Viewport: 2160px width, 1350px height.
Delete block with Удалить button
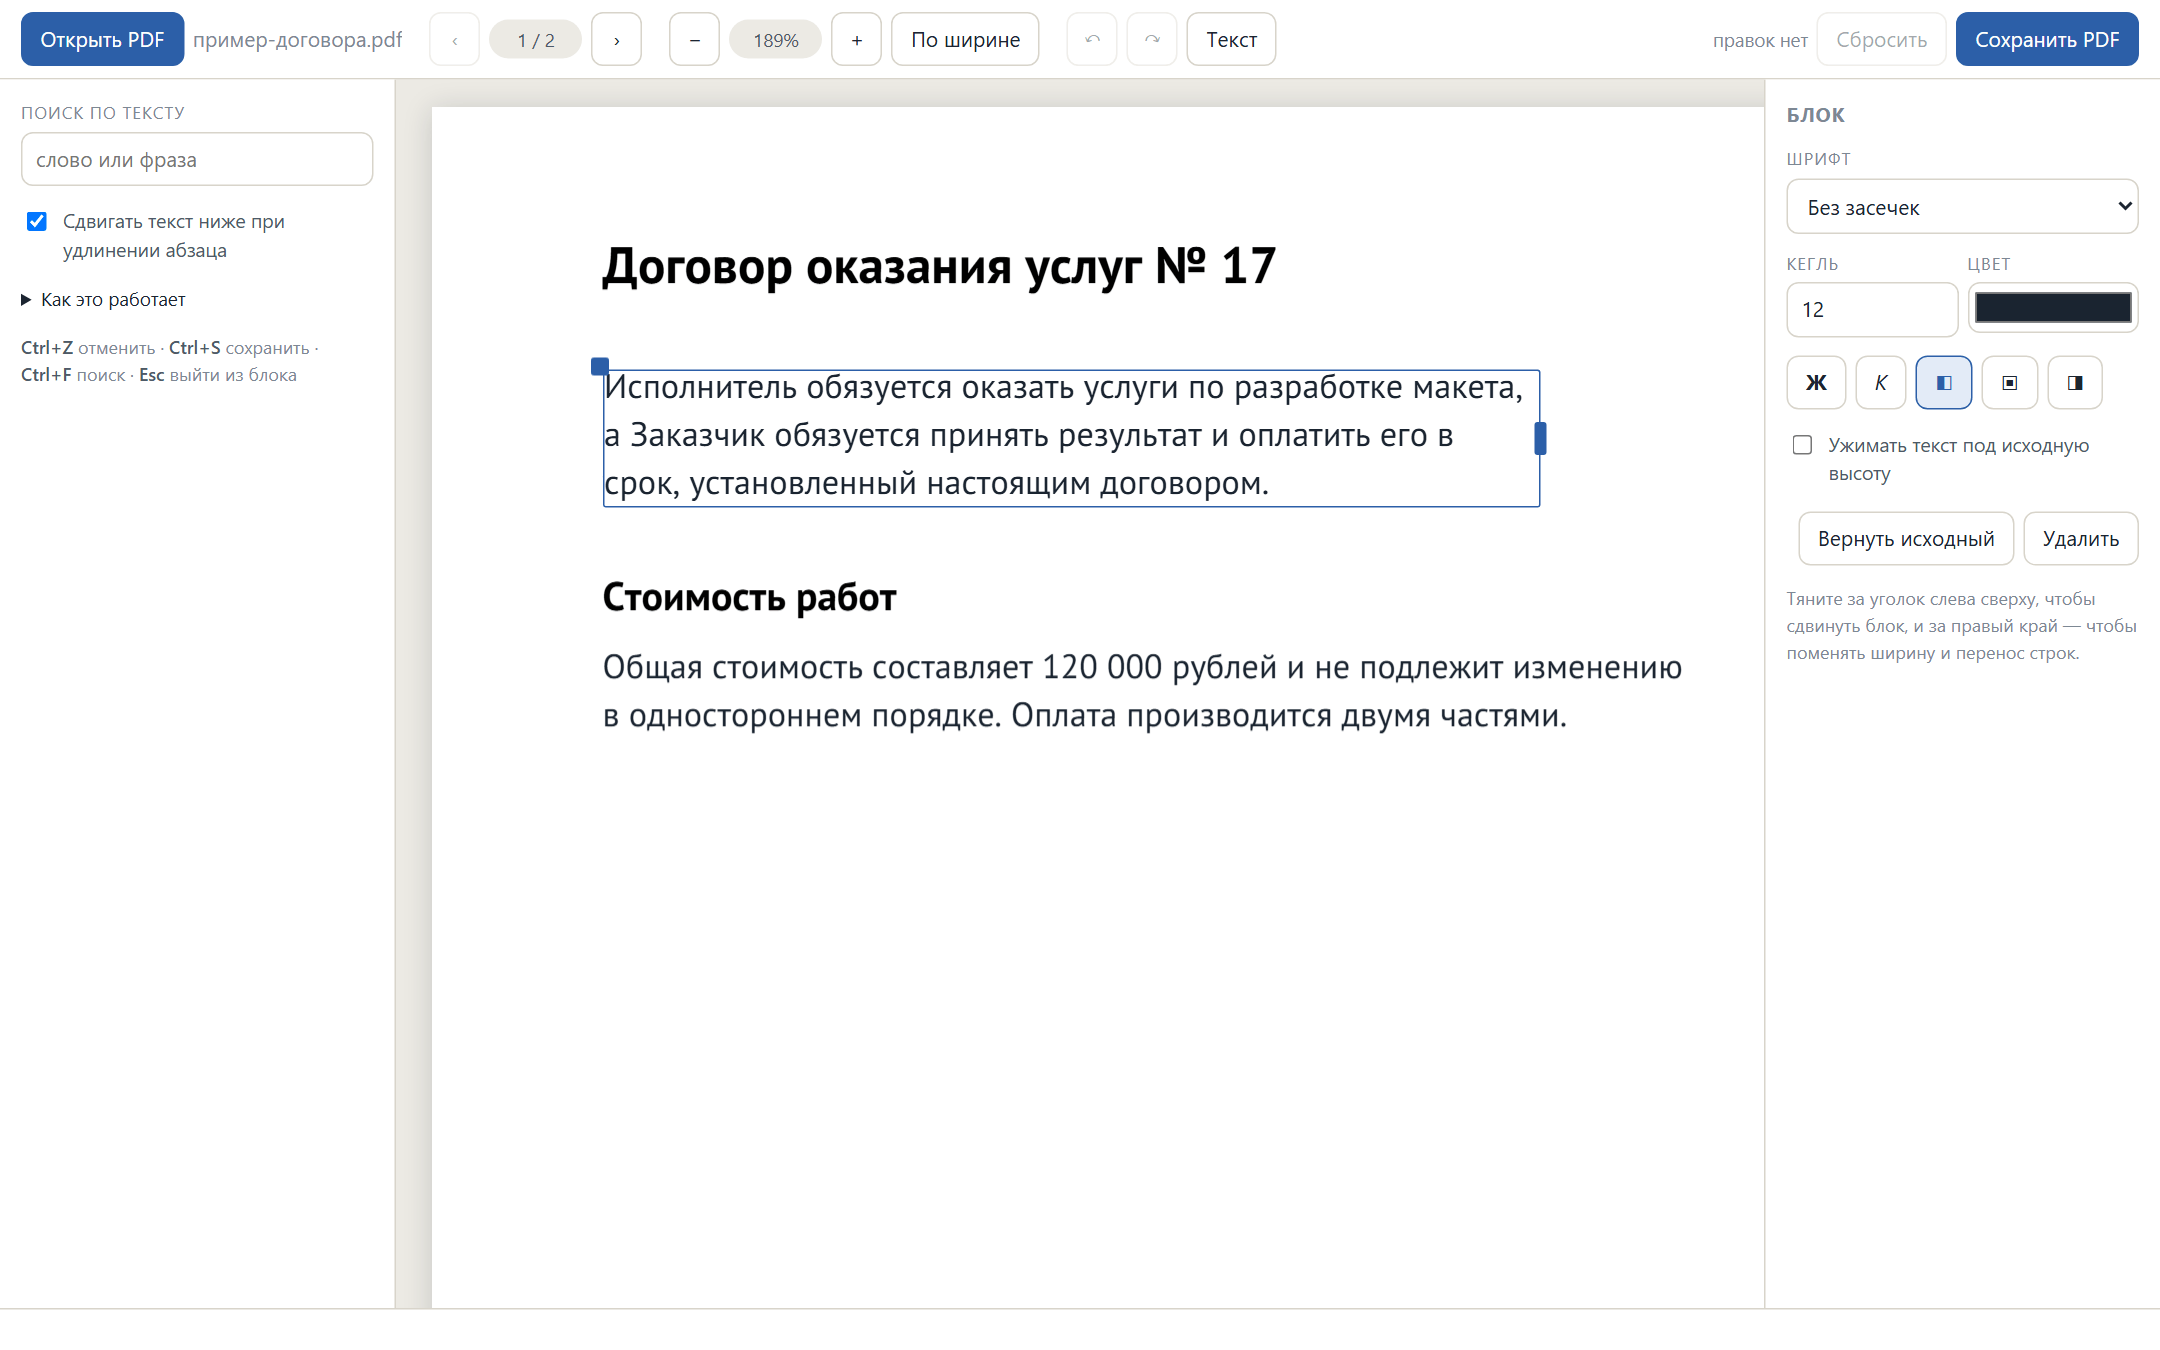[x=2081, y=539]
